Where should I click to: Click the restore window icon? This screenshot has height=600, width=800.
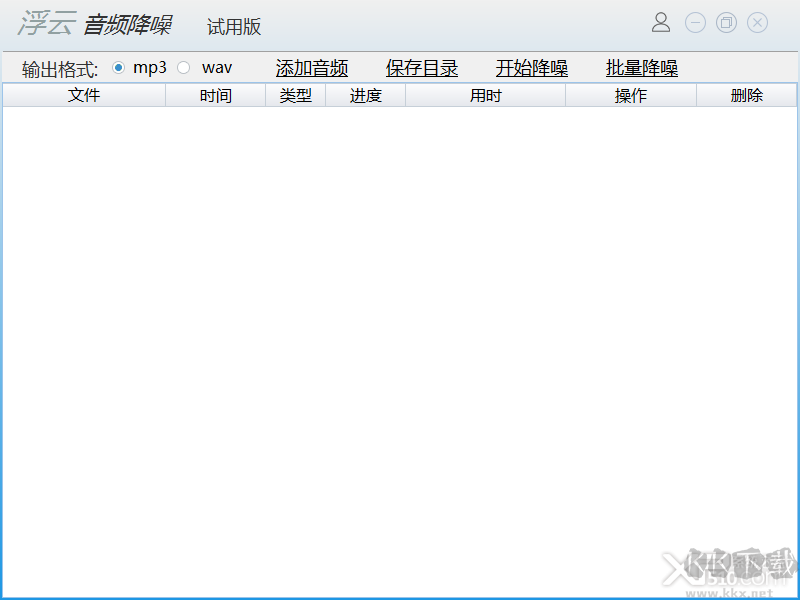pyautogui.click(x=725, y=23)
